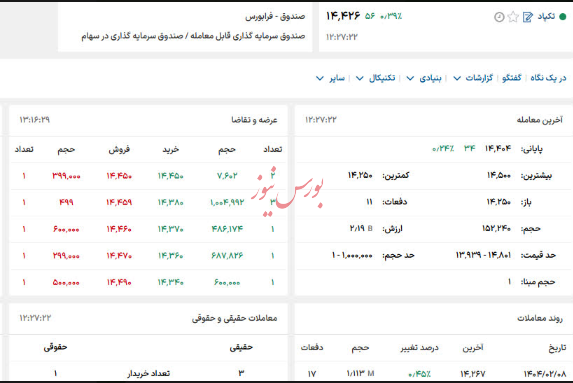Click the حد حجم range ۱ - ۱,۰۰۰,۰۰۰

click(352, 255)
